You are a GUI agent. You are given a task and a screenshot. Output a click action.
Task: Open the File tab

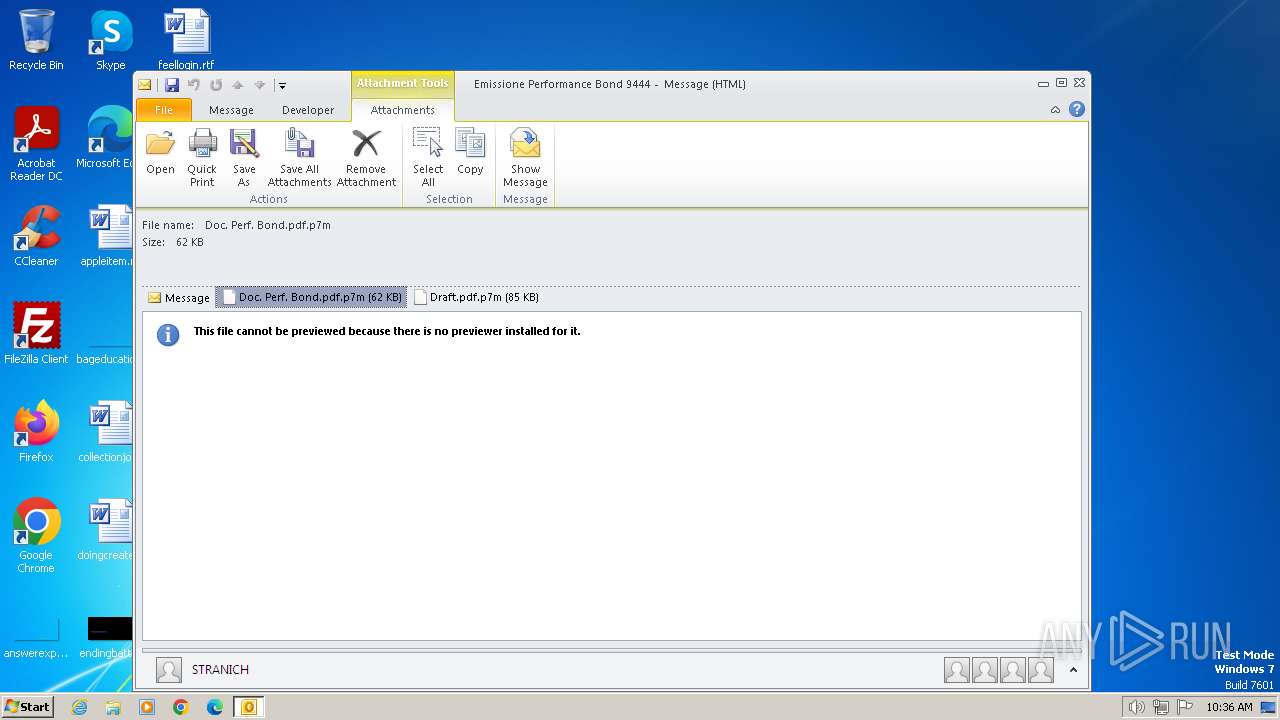click(164, 110)
